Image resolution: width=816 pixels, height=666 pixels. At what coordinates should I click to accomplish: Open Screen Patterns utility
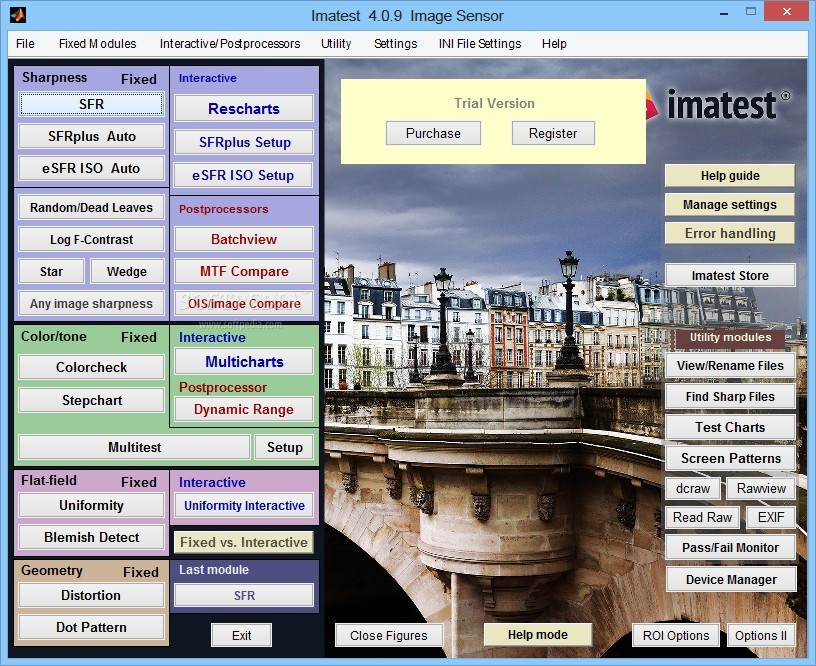pyautogui.click(x=730, y=458)
